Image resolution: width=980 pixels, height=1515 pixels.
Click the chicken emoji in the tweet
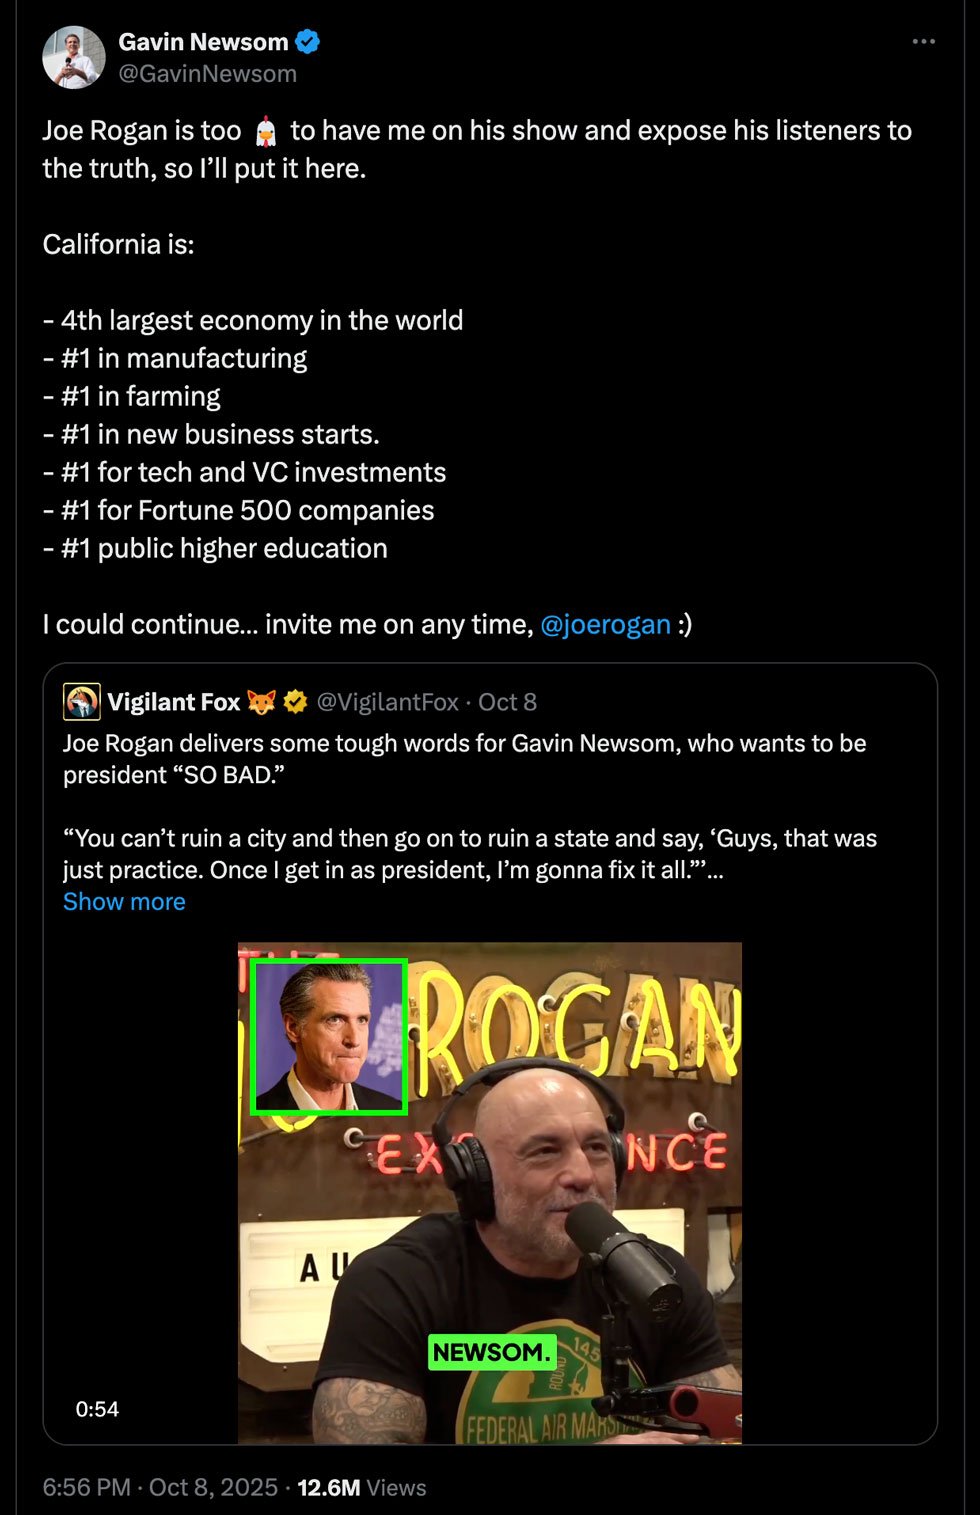265,131
